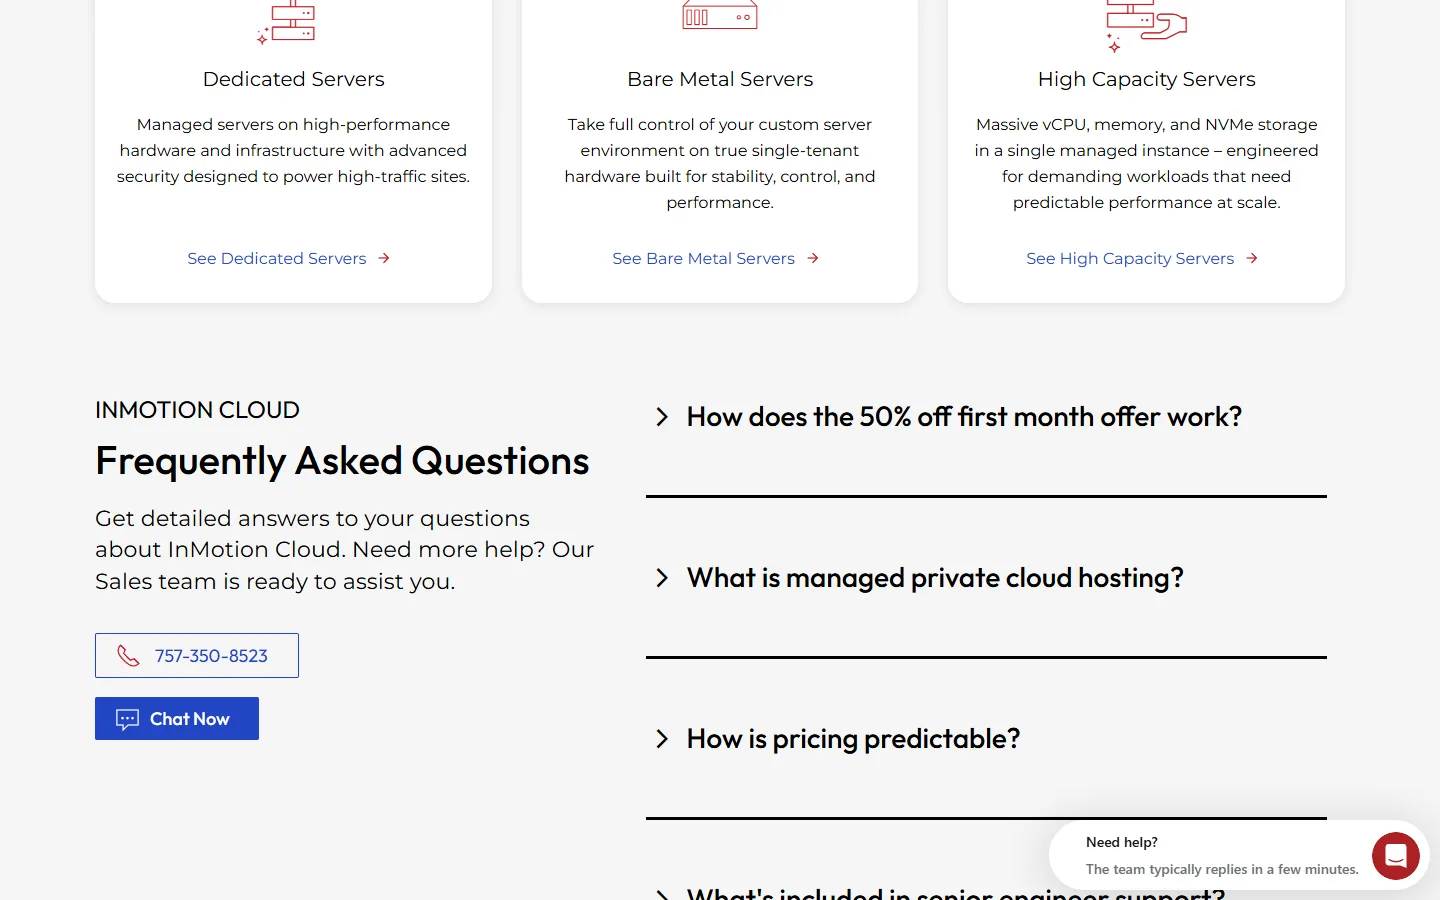Open the red live chat launcher bubble
This screenshot has height=900, width=1440.
(x=1396, y=856)
